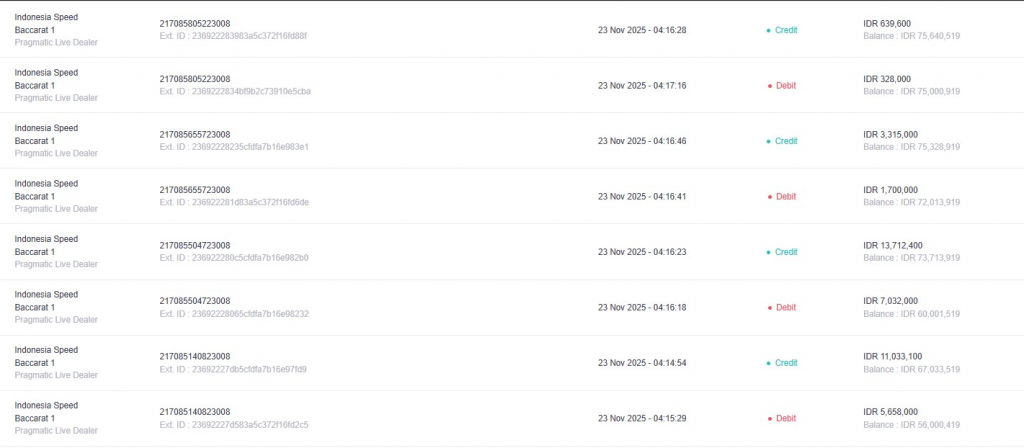The height and width of the screenshot is (448, 1024).
Task: Click the timestamp 23 Nov 2025 - 04:14:54
Action: (642, 363)
